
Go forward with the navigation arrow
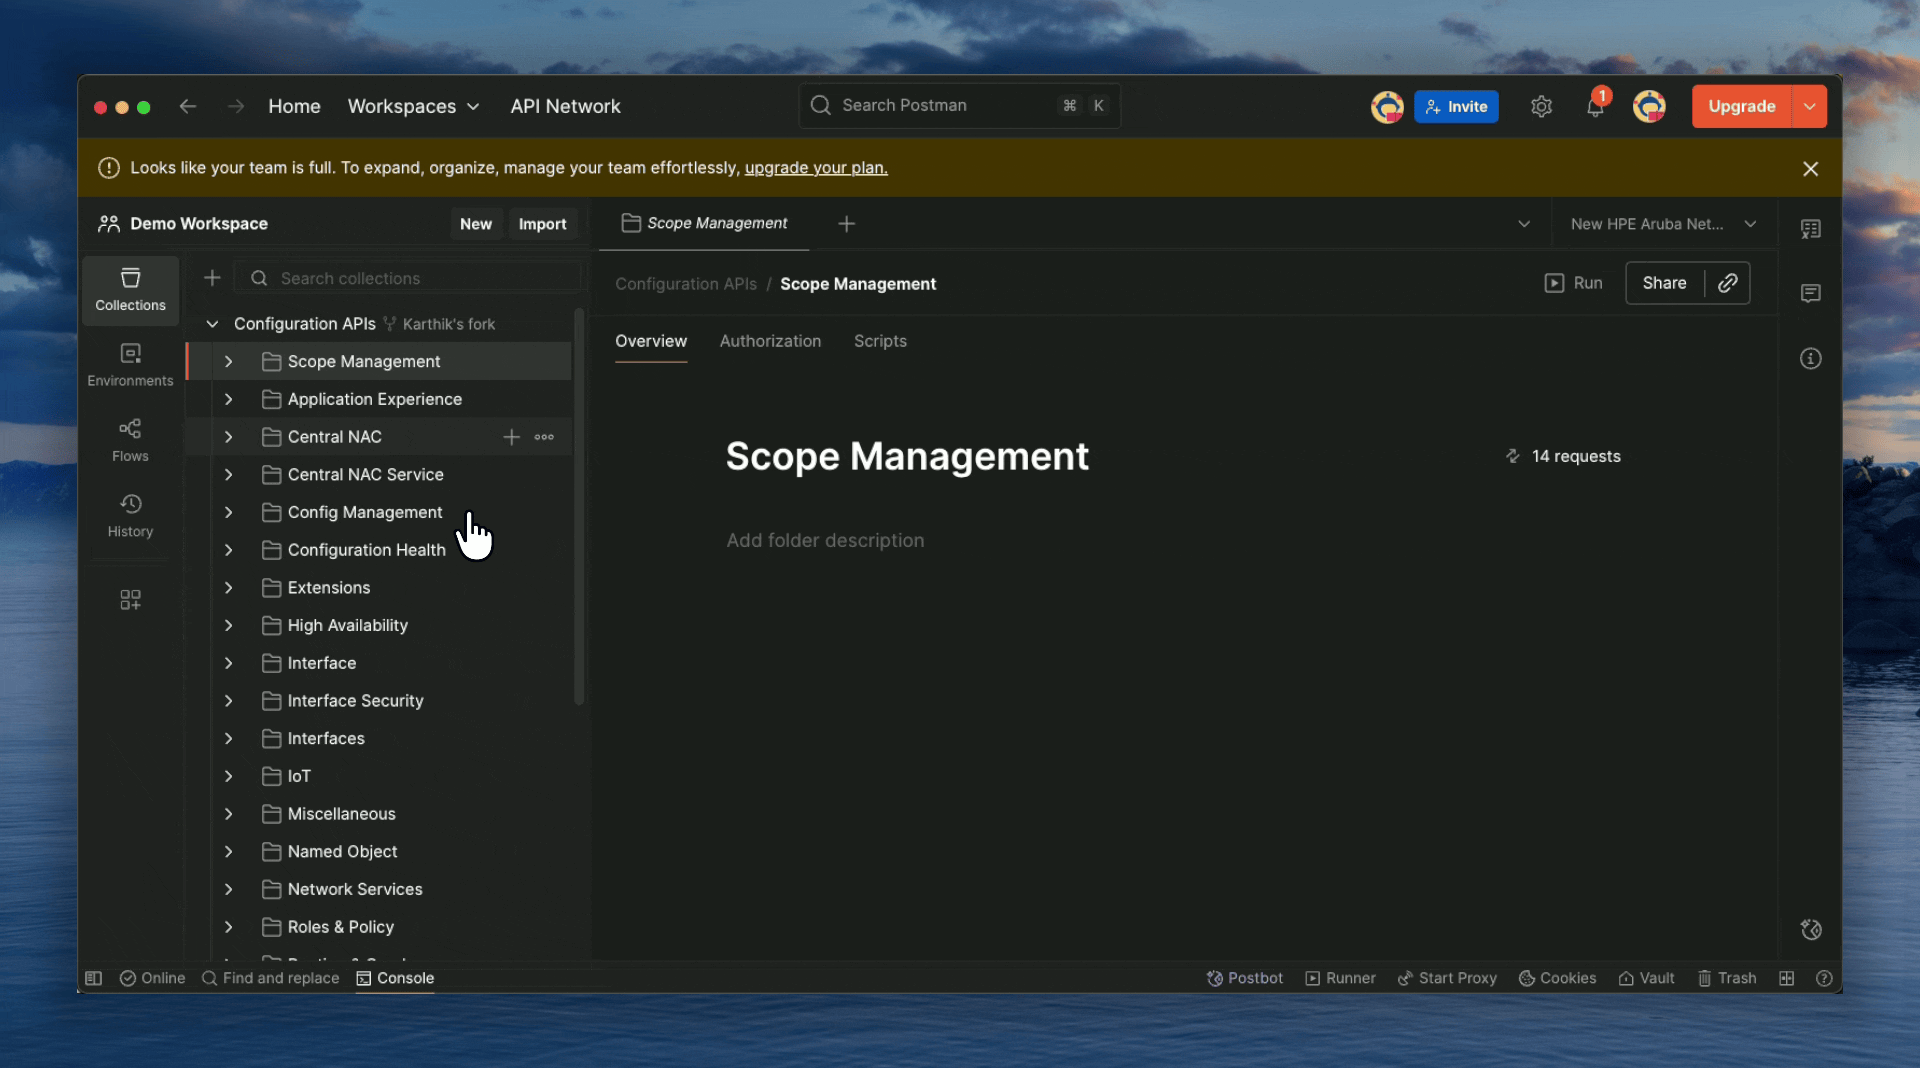pos(236,106)
